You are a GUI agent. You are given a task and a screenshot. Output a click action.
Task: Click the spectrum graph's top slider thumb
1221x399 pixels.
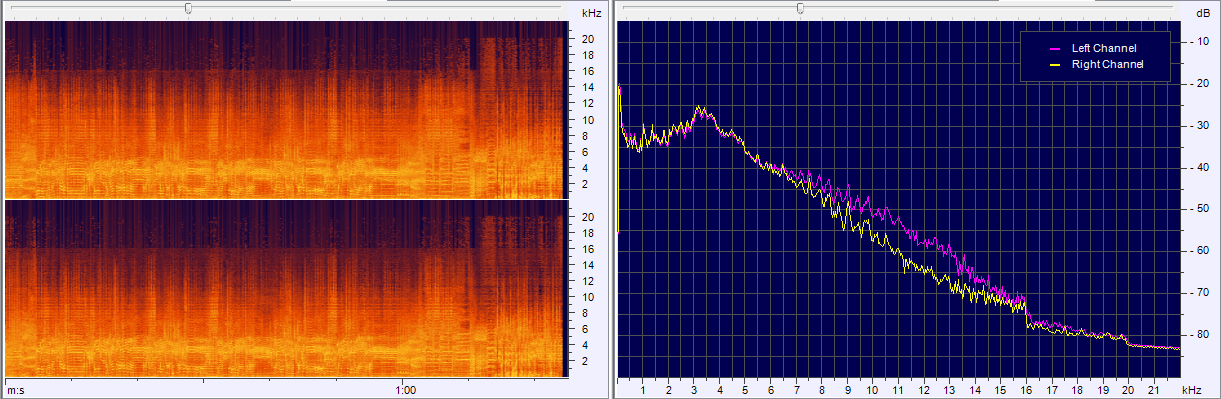pos(799,8)
